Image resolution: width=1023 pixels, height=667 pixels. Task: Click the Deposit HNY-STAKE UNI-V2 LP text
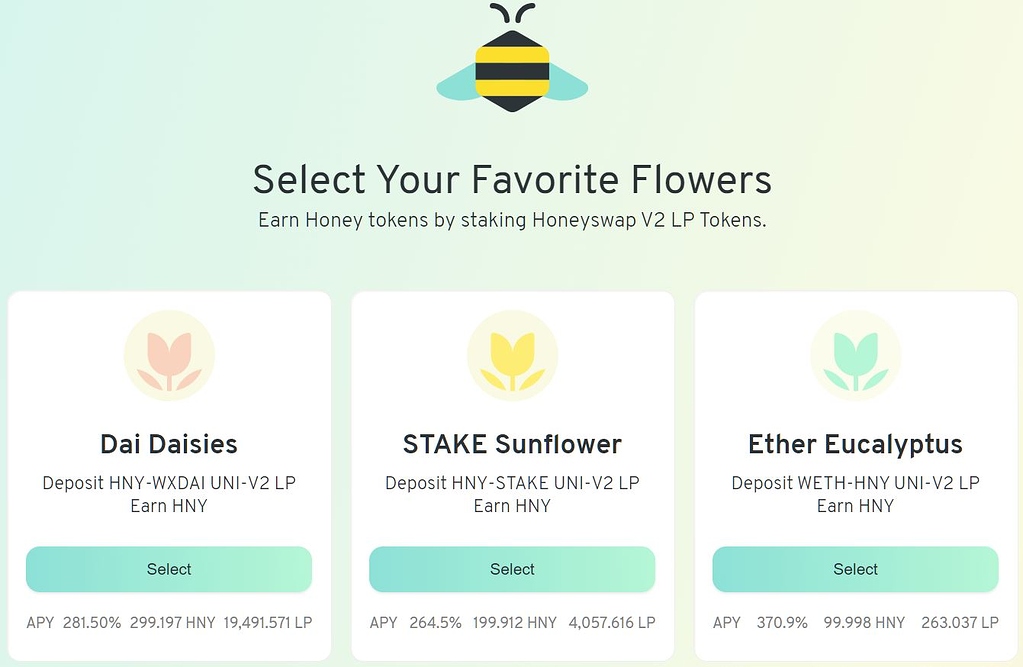[x=512, y=483]
